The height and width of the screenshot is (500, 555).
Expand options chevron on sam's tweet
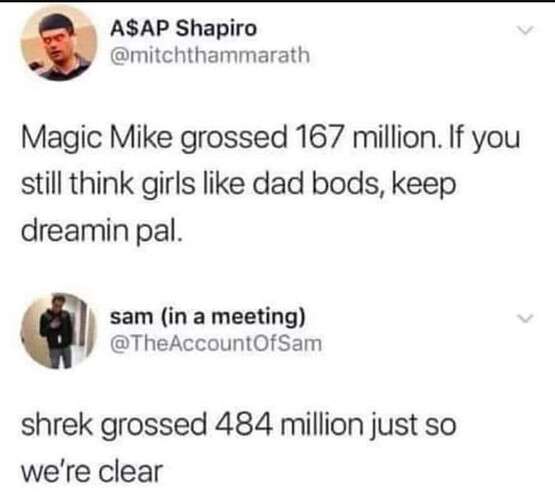coord(524,318)
